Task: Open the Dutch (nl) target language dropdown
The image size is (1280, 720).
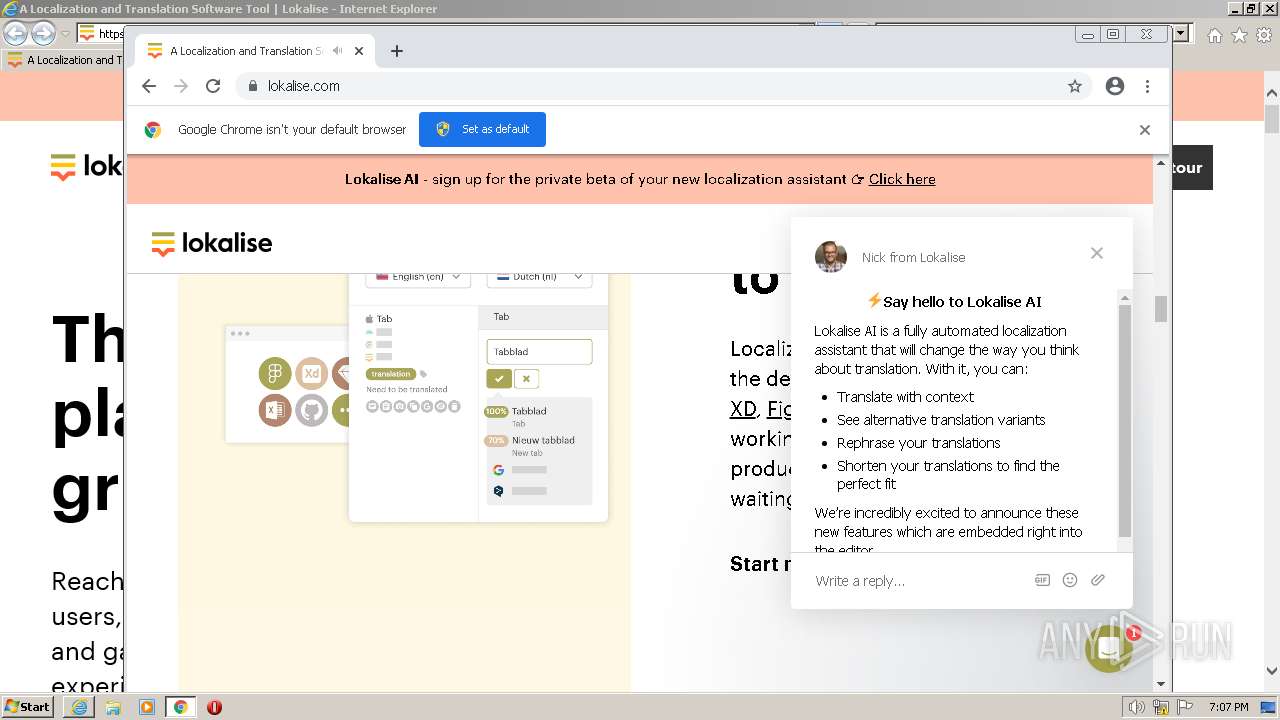Action: coord(539,277)
